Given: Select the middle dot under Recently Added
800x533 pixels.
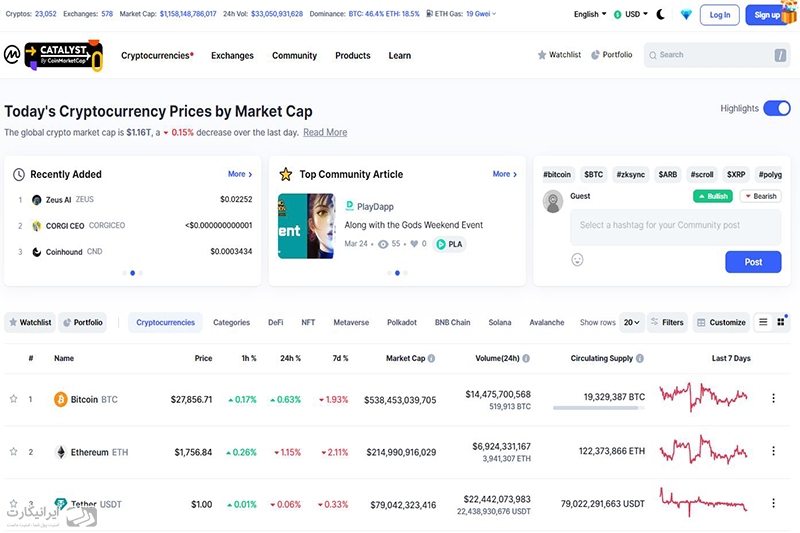Looking at the screenshot, I should [x=133, y=273].
